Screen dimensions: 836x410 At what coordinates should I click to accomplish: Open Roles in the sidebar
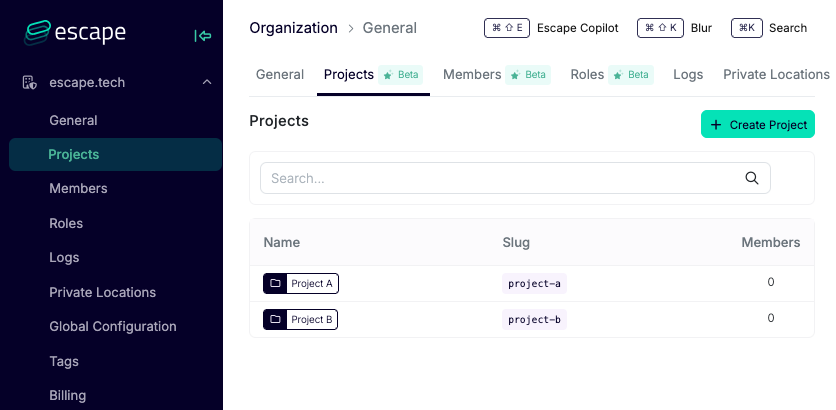66,223
